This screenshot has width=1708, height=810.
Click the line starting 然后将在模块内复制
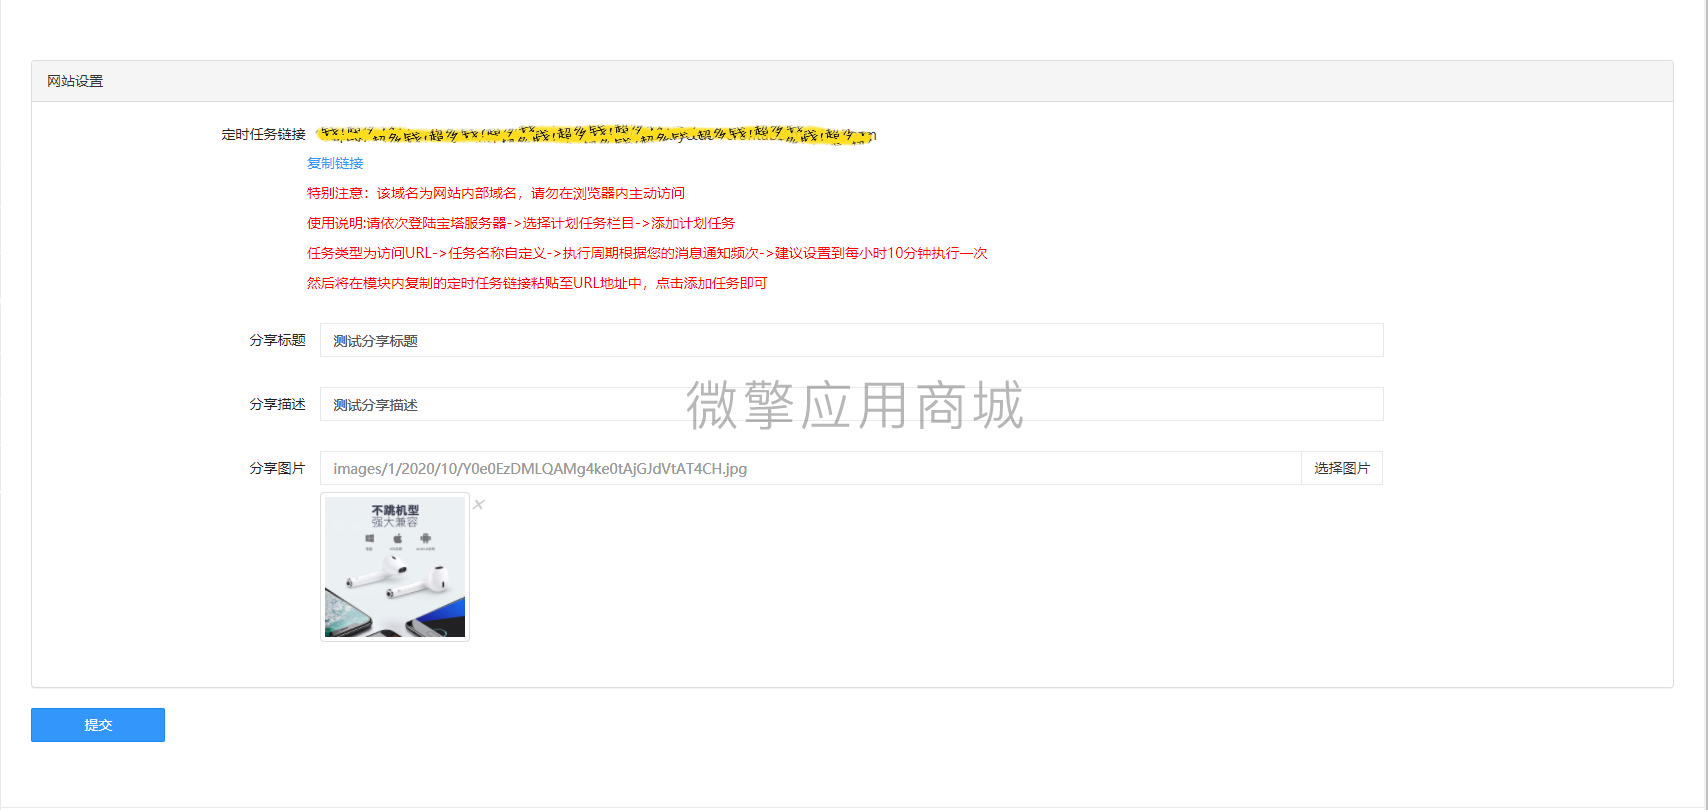click(x=537, y=283)
